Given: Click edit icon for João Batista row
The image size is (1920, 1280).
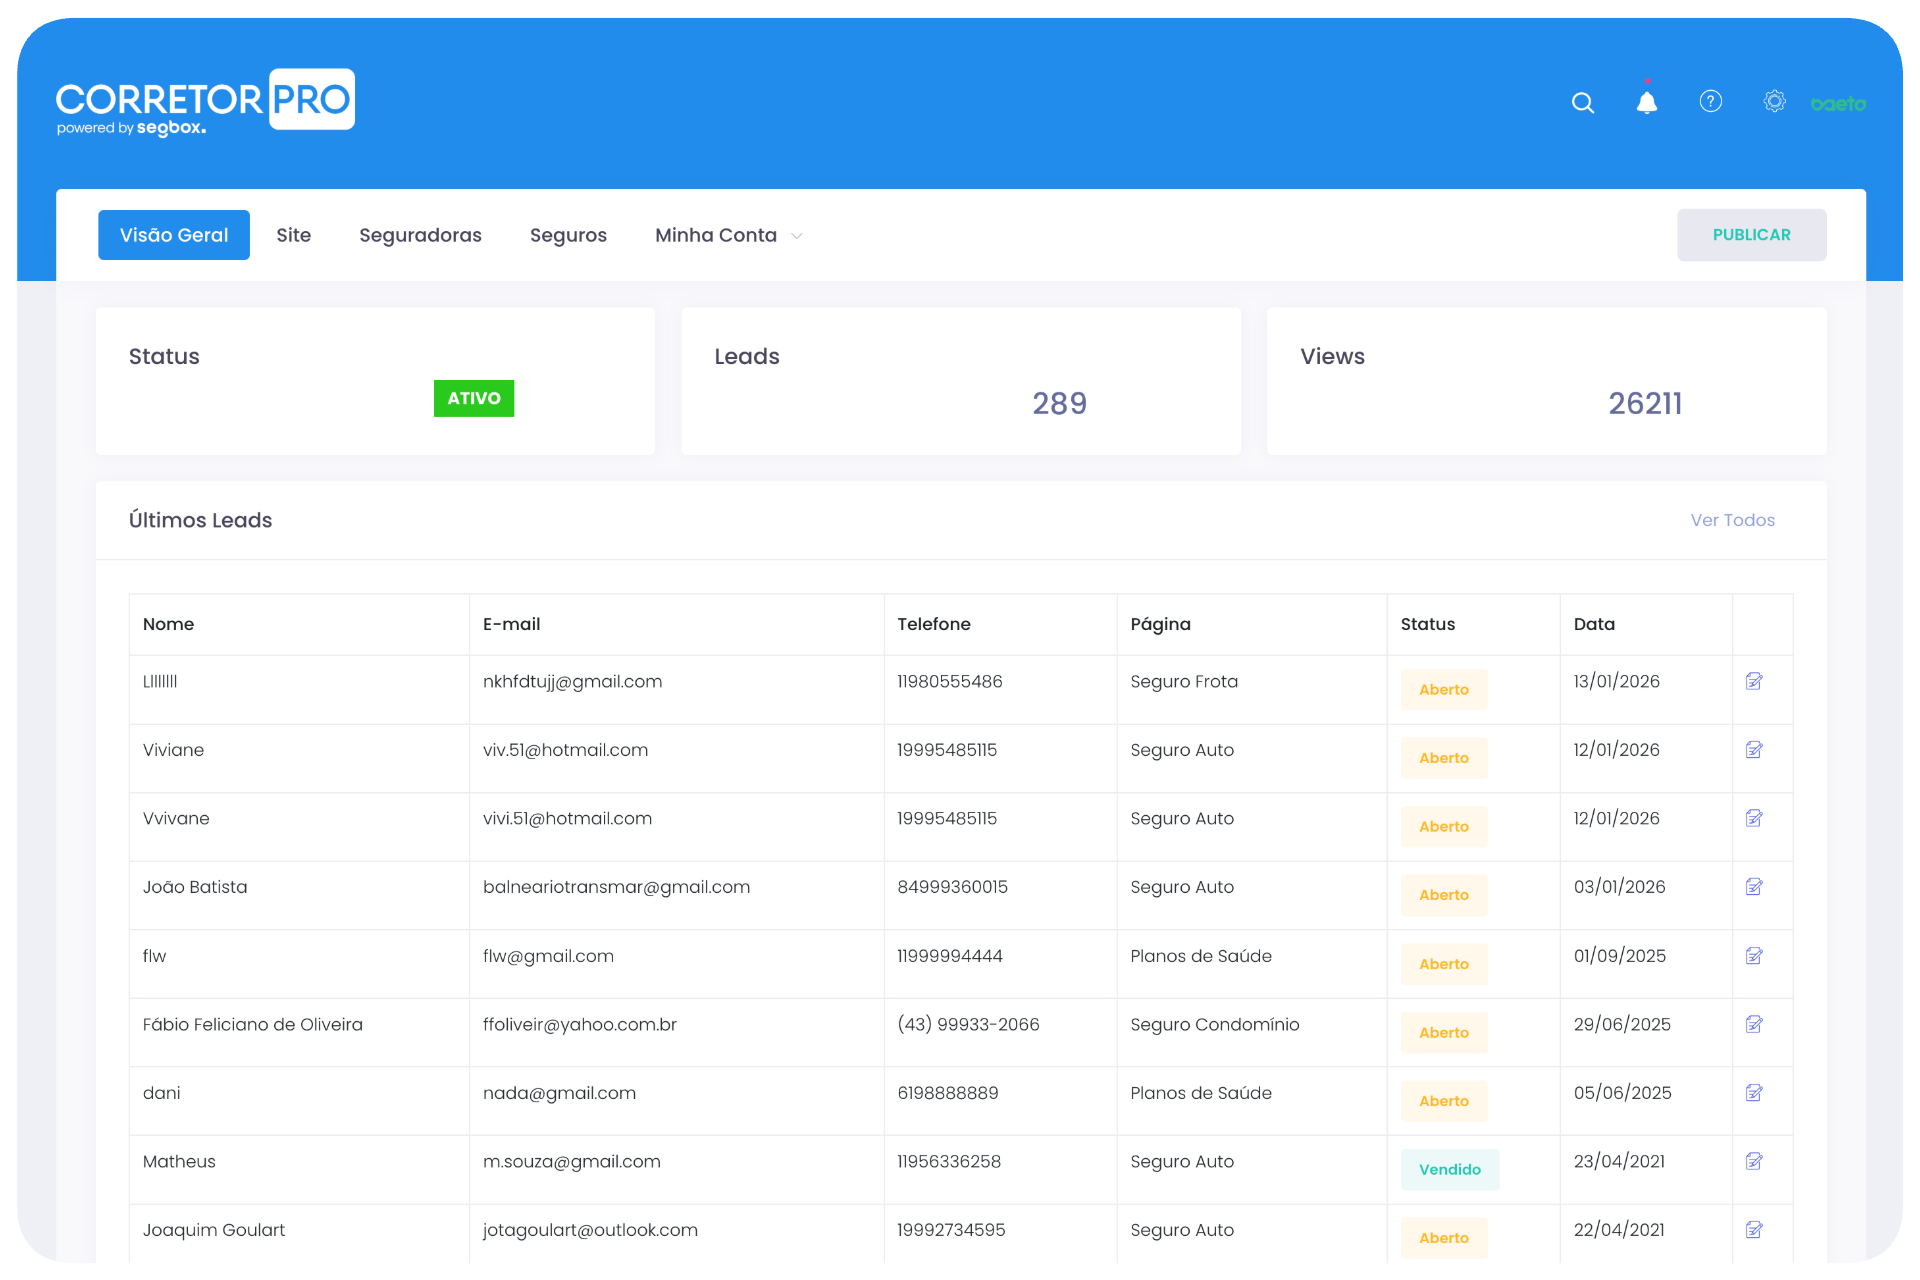Looking at the screenshot, I should [x=1754, y=887].
